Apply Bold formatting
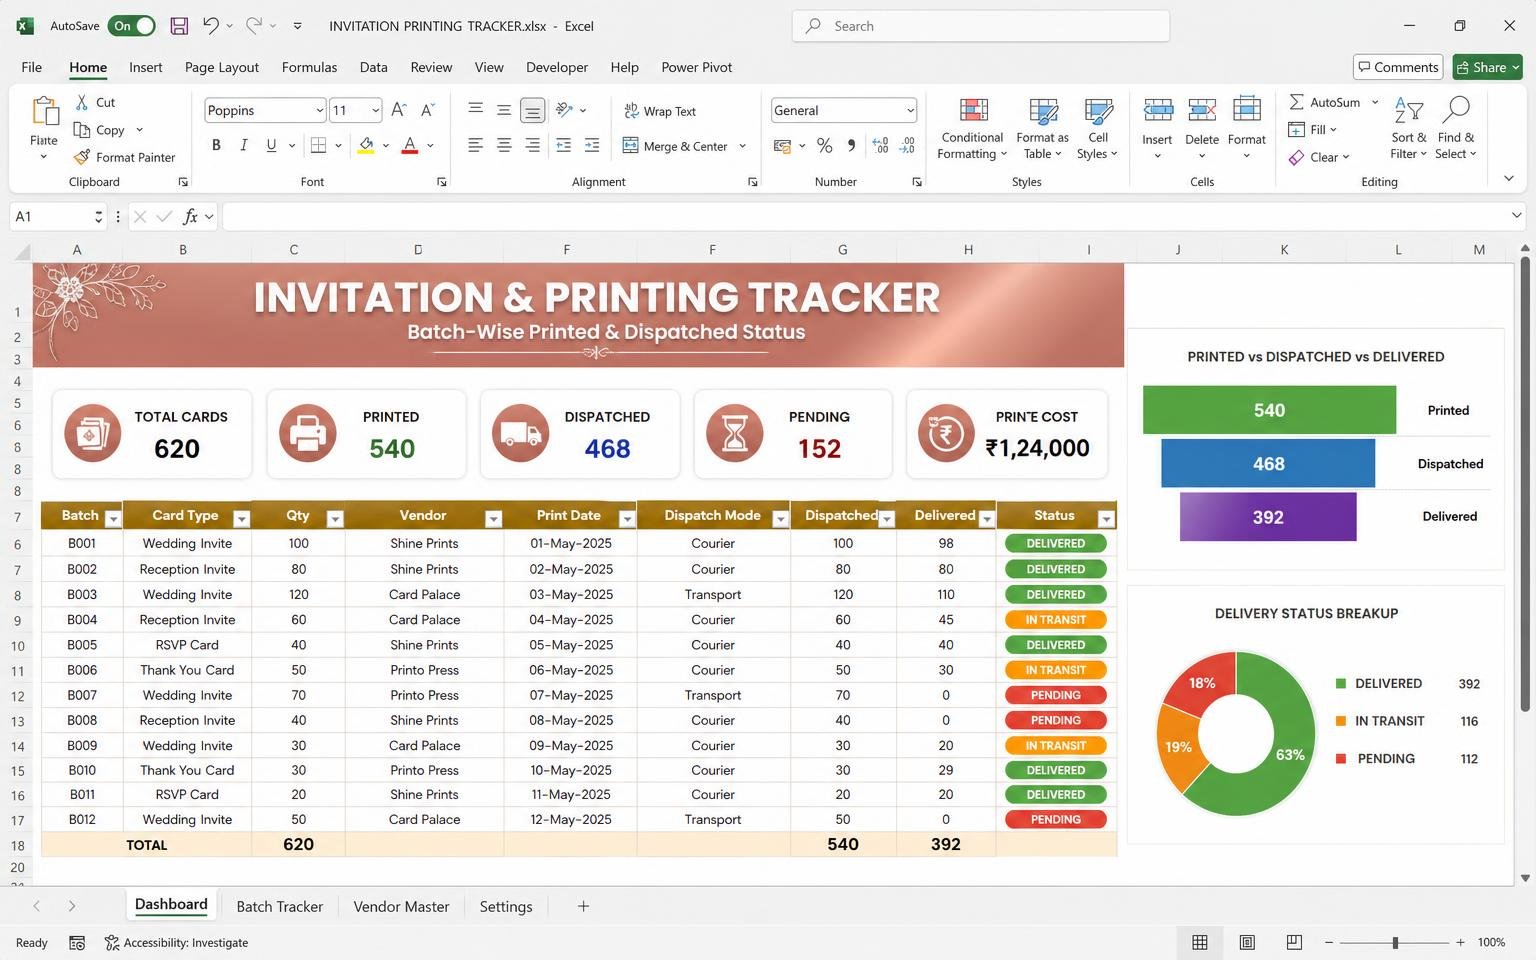Image resolution: width=1536 pixels, height=960 pixels. [x=216, y=145]
